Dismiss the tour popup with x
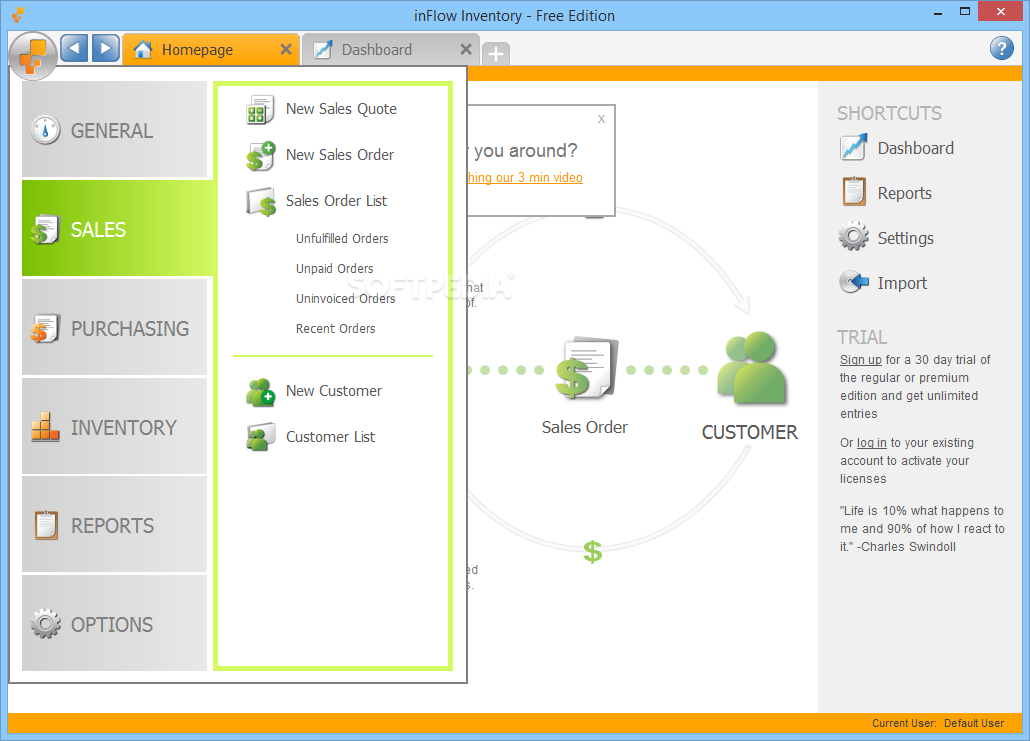This screenshot has width=1030, height=741. tap(601, 119)
